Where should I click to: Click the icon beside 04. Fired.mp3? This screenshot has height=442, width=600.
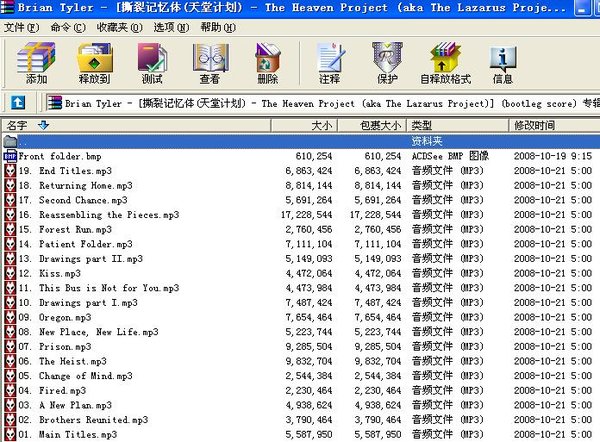point(10,391)
